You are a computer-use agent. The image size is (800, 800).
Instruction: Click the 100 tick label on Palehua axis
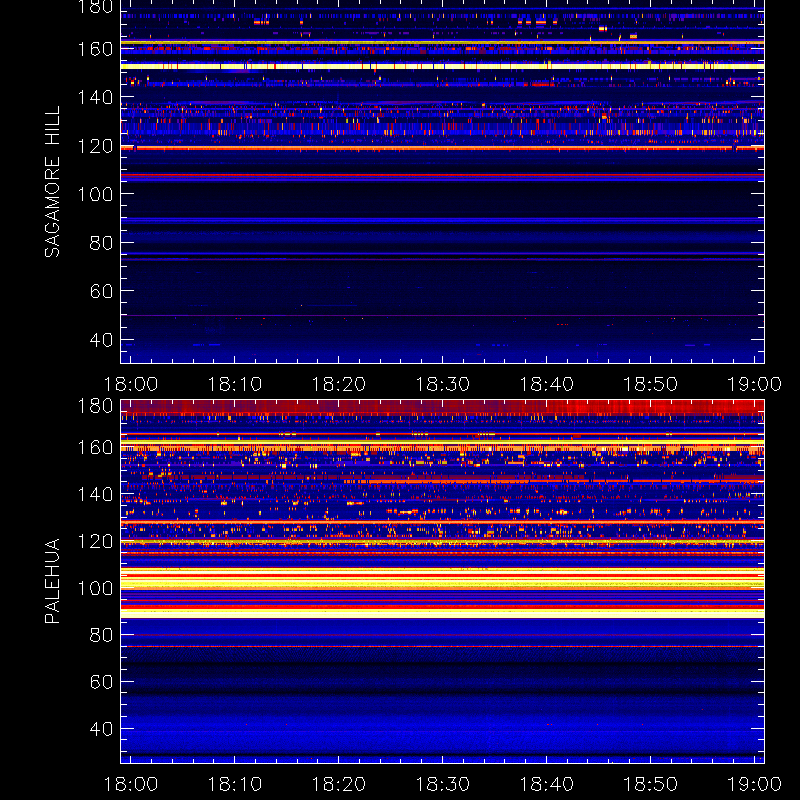coord(95,588)
